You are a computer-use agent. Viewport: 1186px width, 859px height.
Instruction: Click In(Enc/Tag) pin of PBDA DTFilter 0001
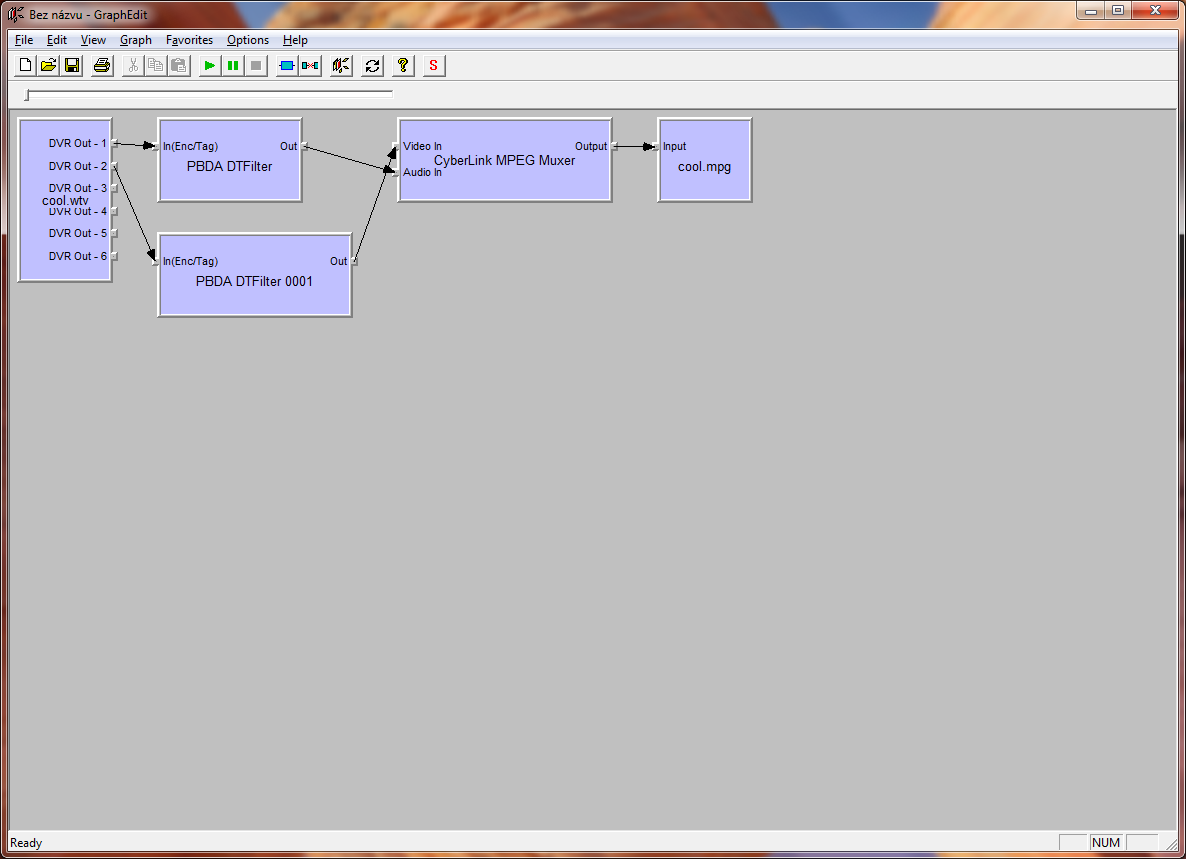point(156,262)
